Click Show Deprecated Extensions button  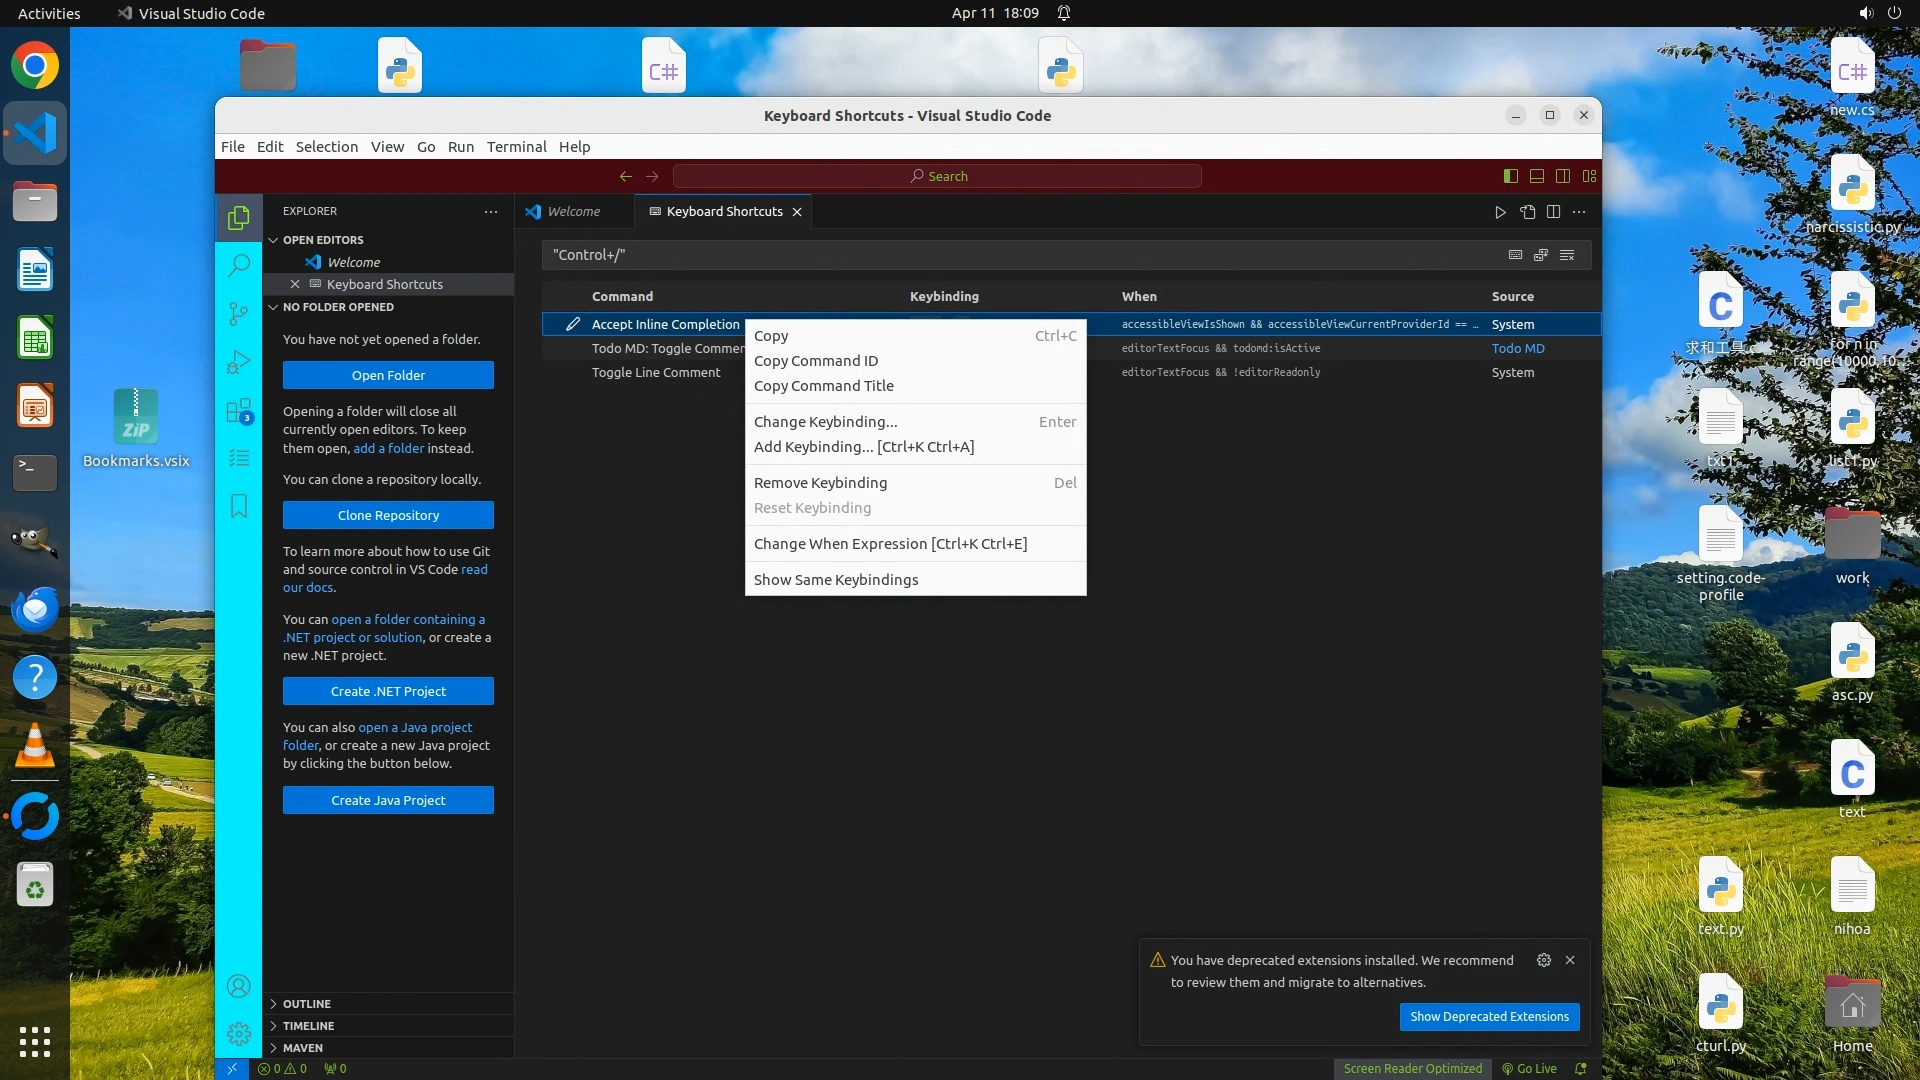(1489, 1017)
